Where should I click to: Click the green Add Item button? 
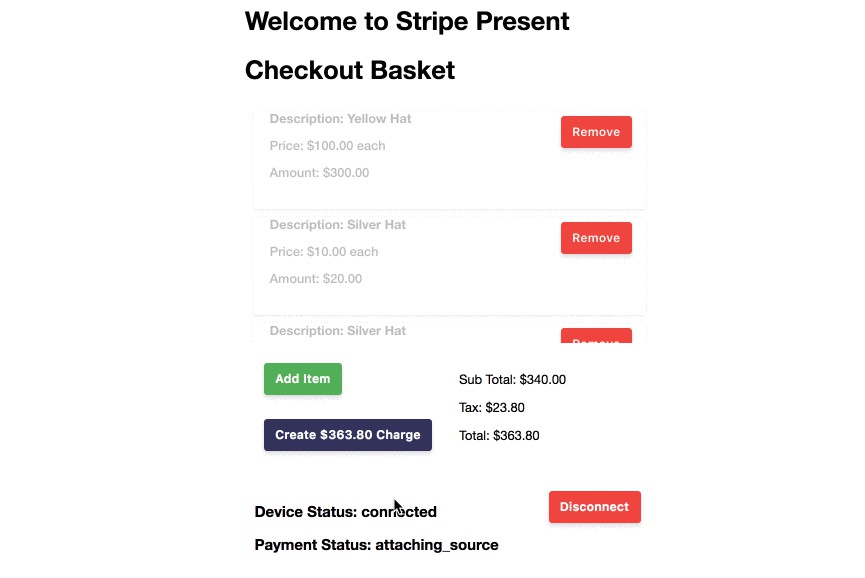tap(303, 379)
